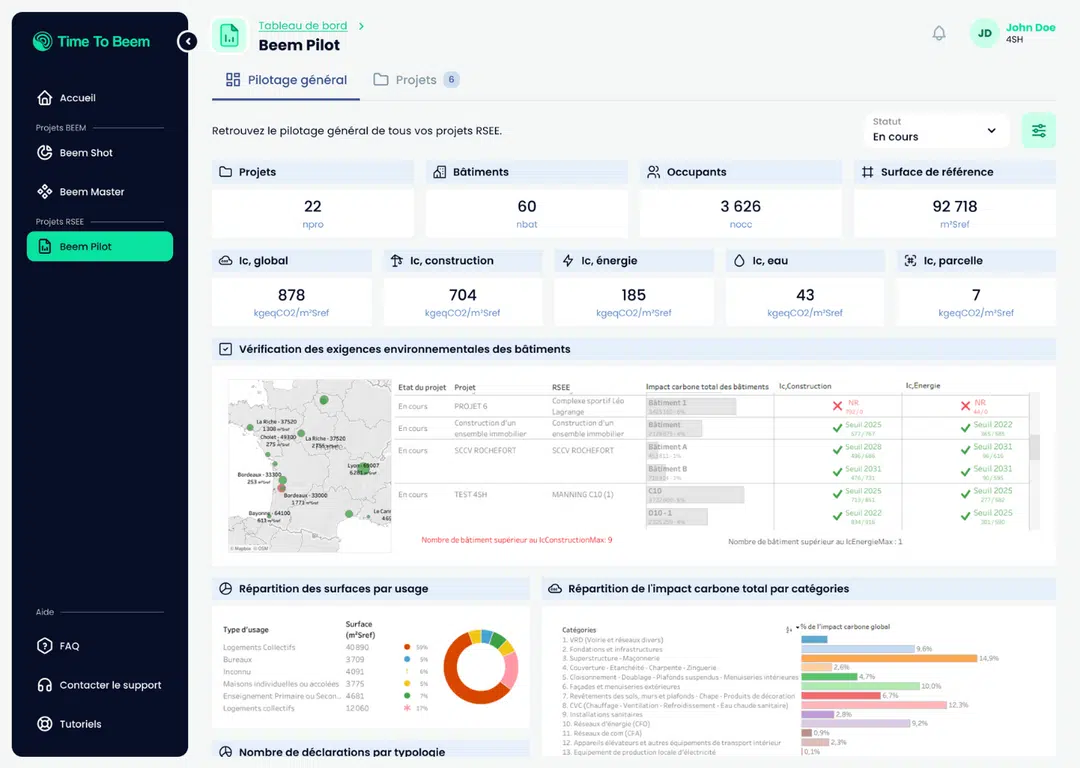Click the breadcrumb chevron after Tableau de bord
The height and width of the screenshot is (768, 1080).
coord(361,26)
